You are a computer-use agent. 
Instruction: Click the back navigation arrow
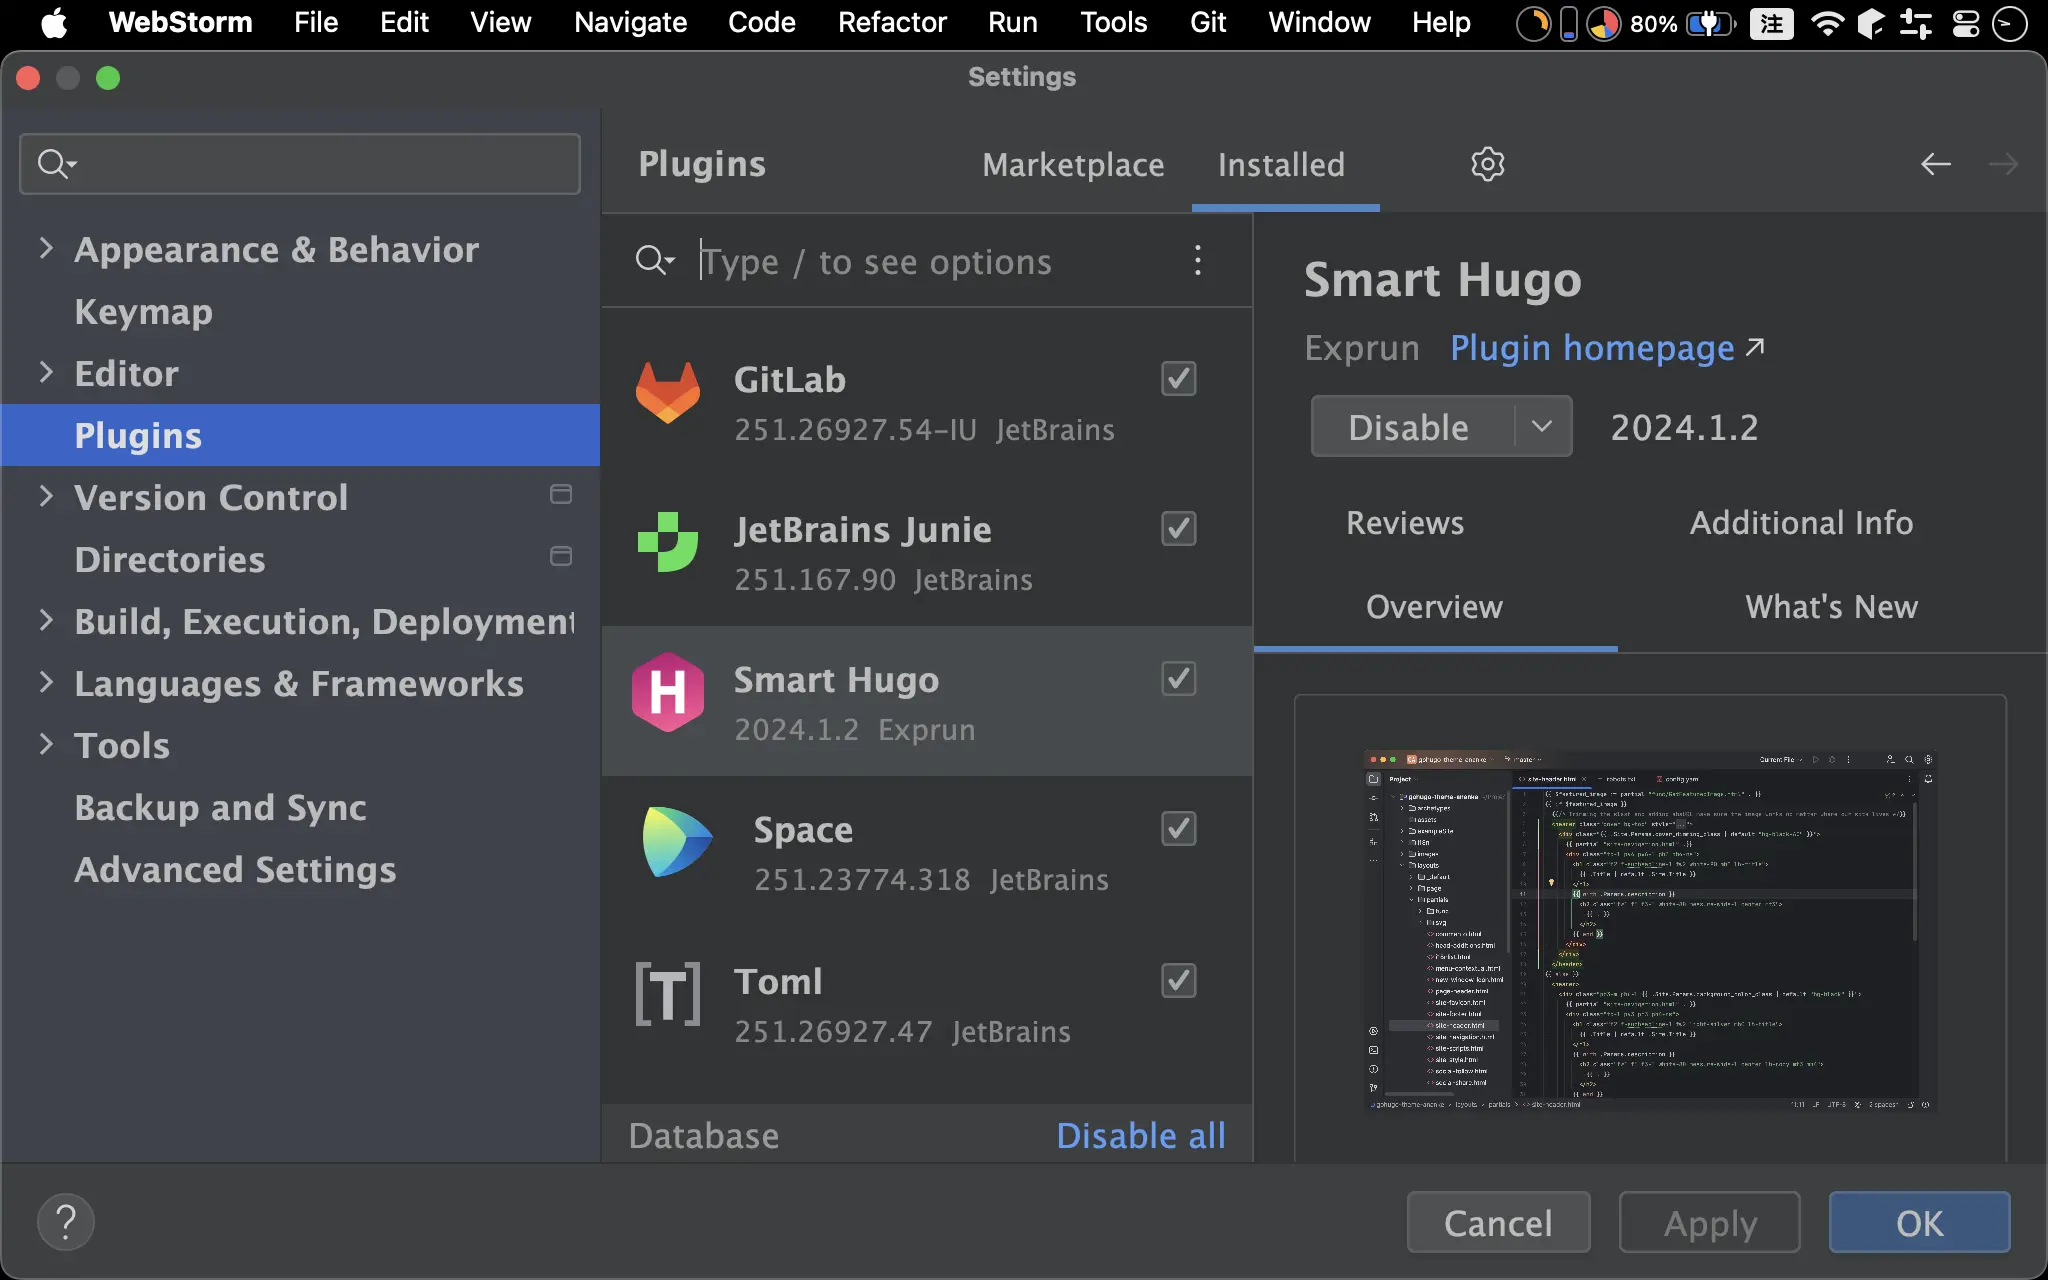click(1936, 164)
